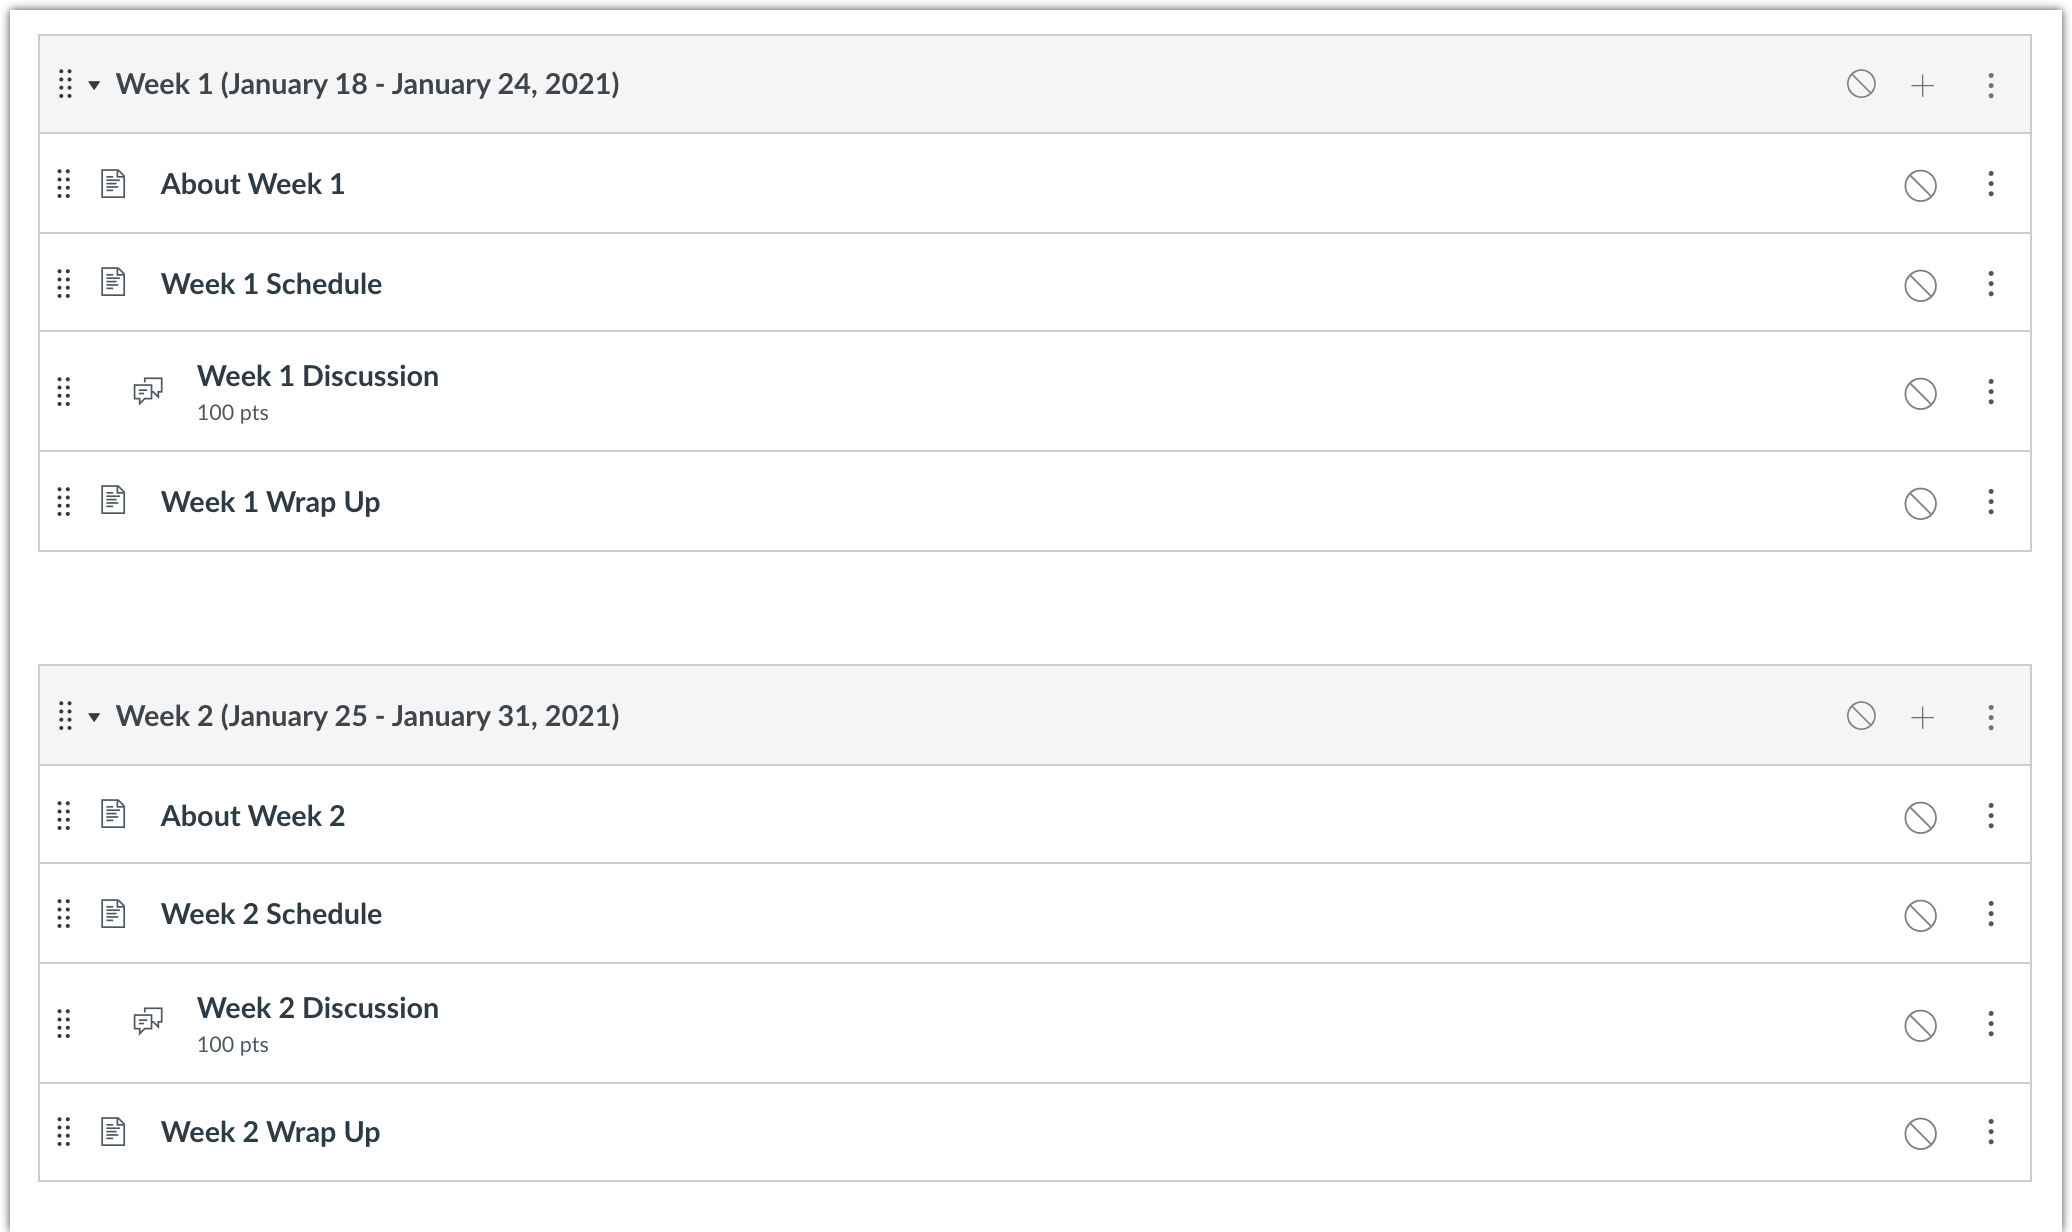Image resolution: width=2072 pixels, height=1232 pixels.
Task: Click the page icon next to Week 2 Schedule
Action: tap(114, 914)
